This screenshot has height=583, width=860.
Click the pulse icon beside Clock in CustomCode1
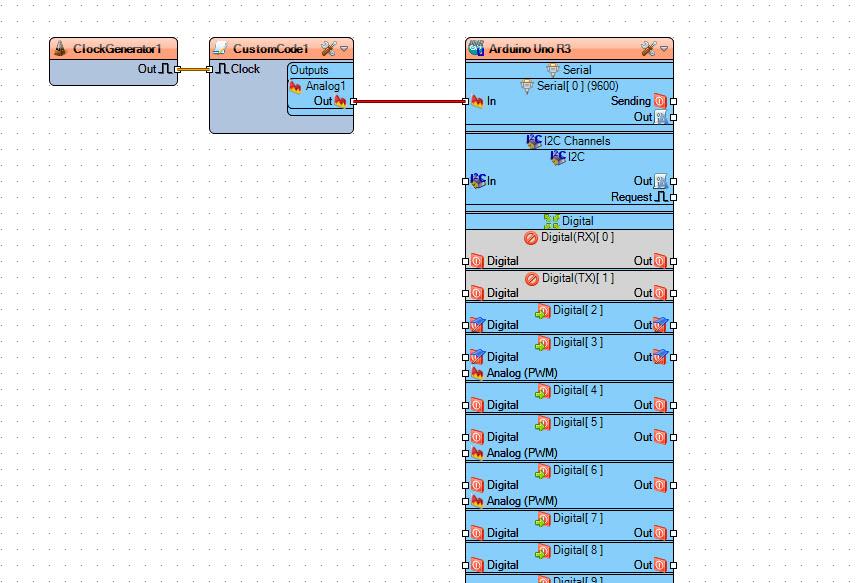222,69
